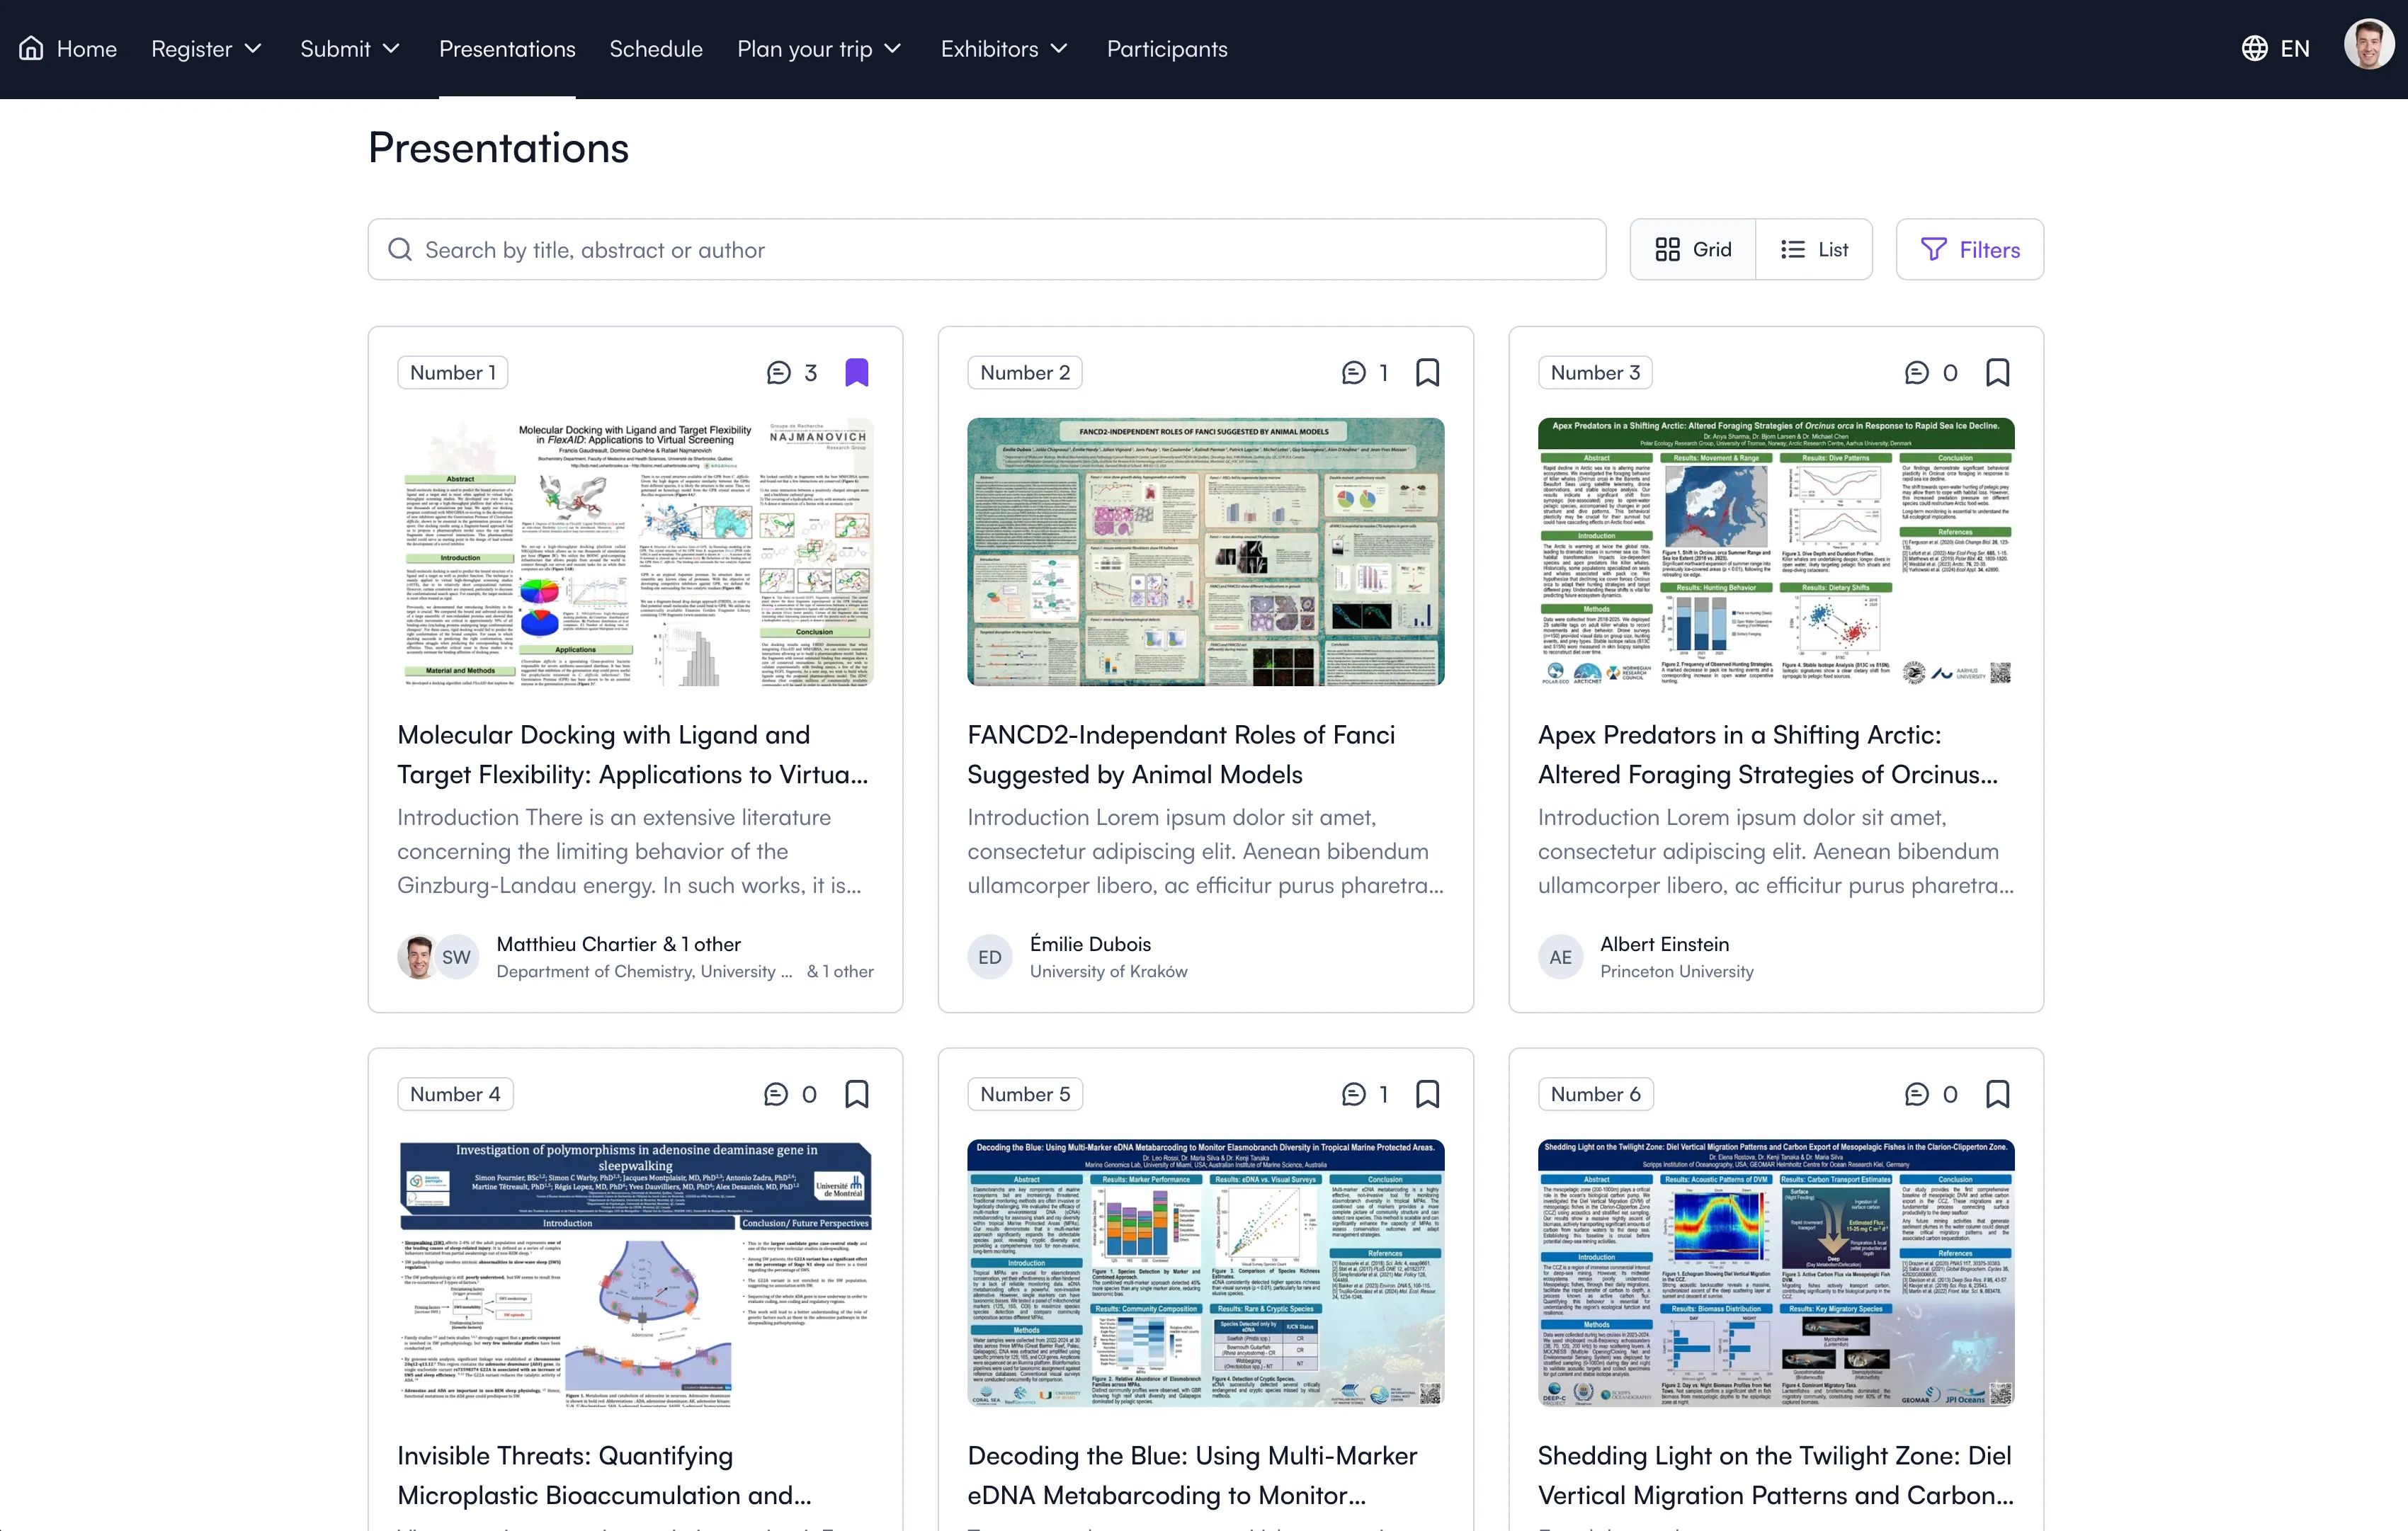Bookmark the Number 2 presentation
The image size is (2408, 1531).
1427,372
